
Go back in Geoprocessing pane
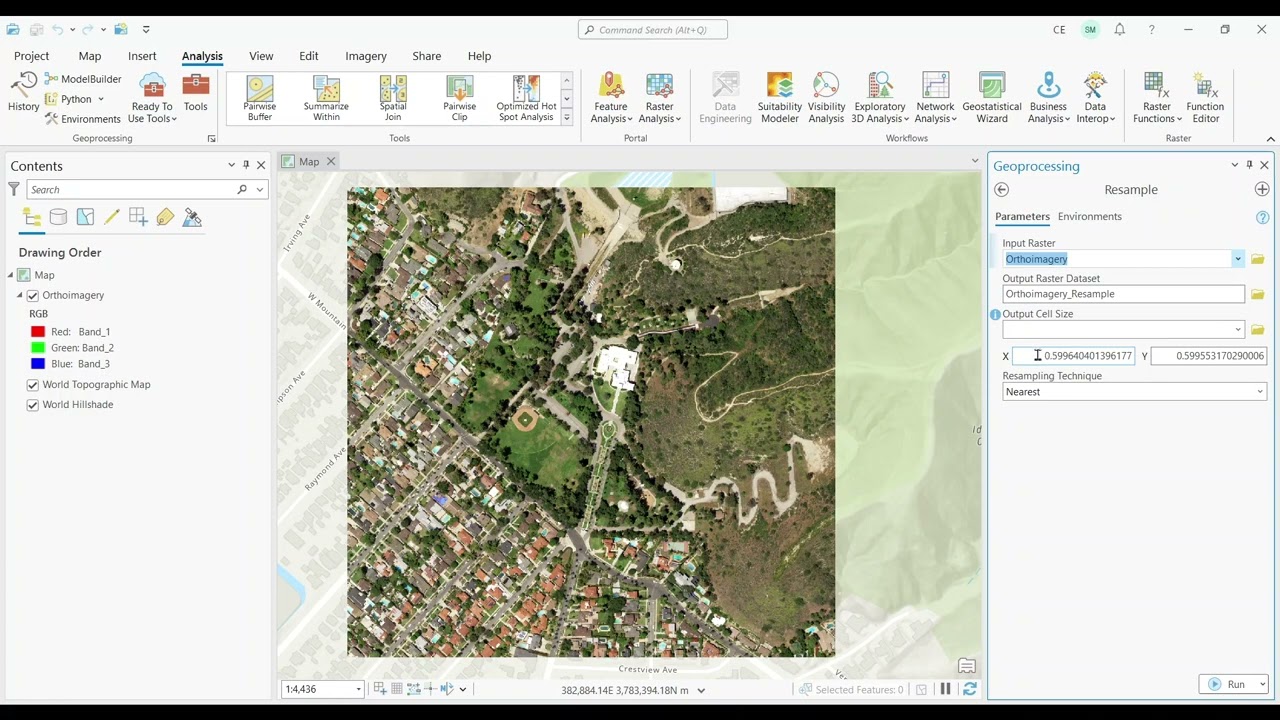(x=1001, y=190)
